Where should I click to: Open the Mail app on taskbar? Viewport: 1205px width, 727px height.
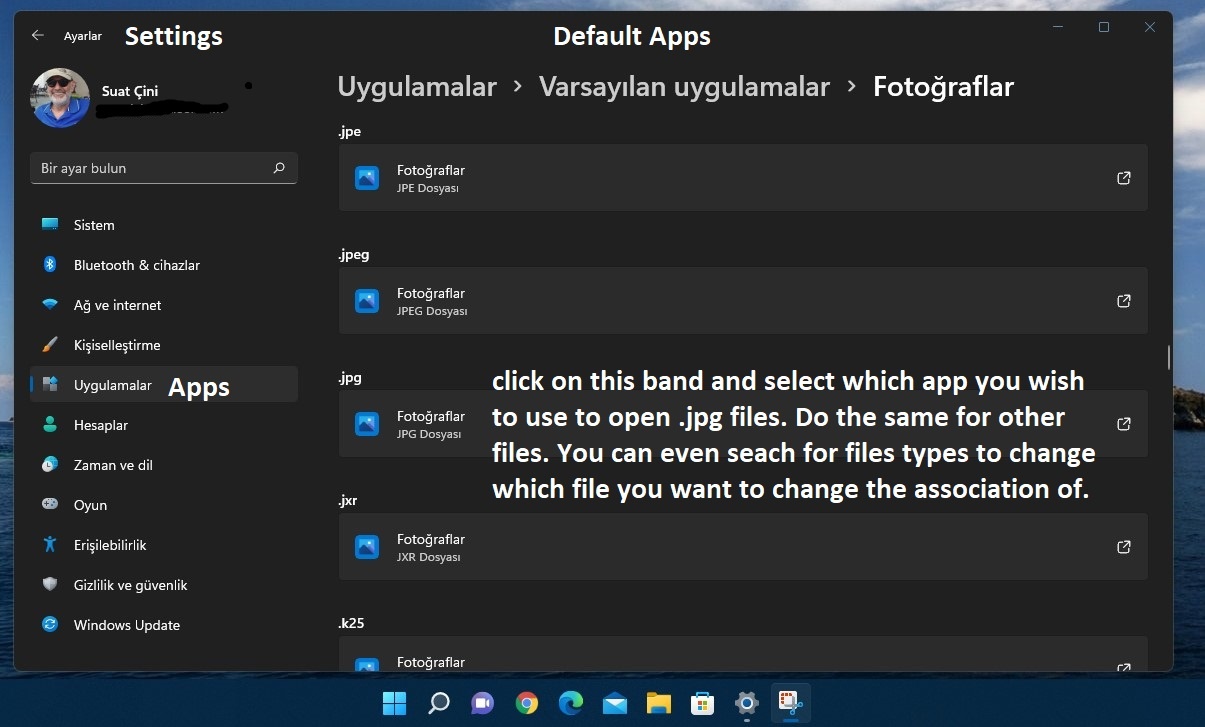point(615,703)
